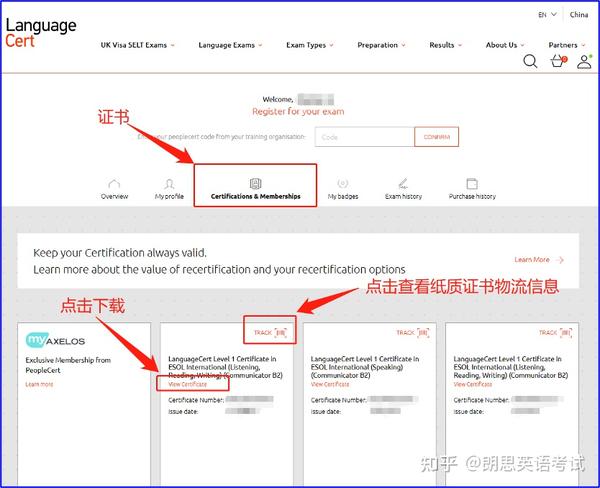This screenshot has width=600, height=488.
Task: Click the myAXELOS logo
Action: click(x=55, y=340)
